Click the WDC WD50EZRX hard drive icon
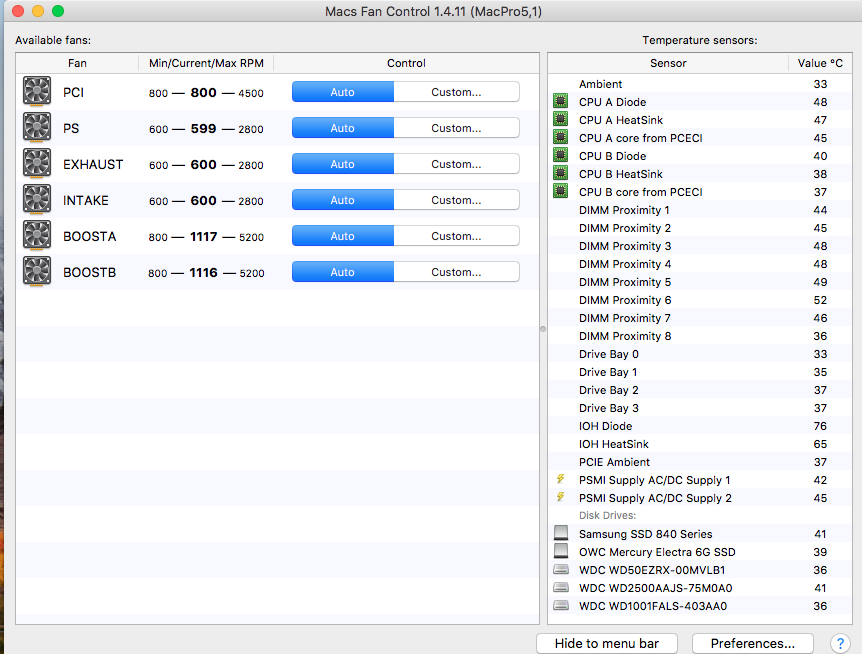862x654 pixels. (x=561, y=569)
